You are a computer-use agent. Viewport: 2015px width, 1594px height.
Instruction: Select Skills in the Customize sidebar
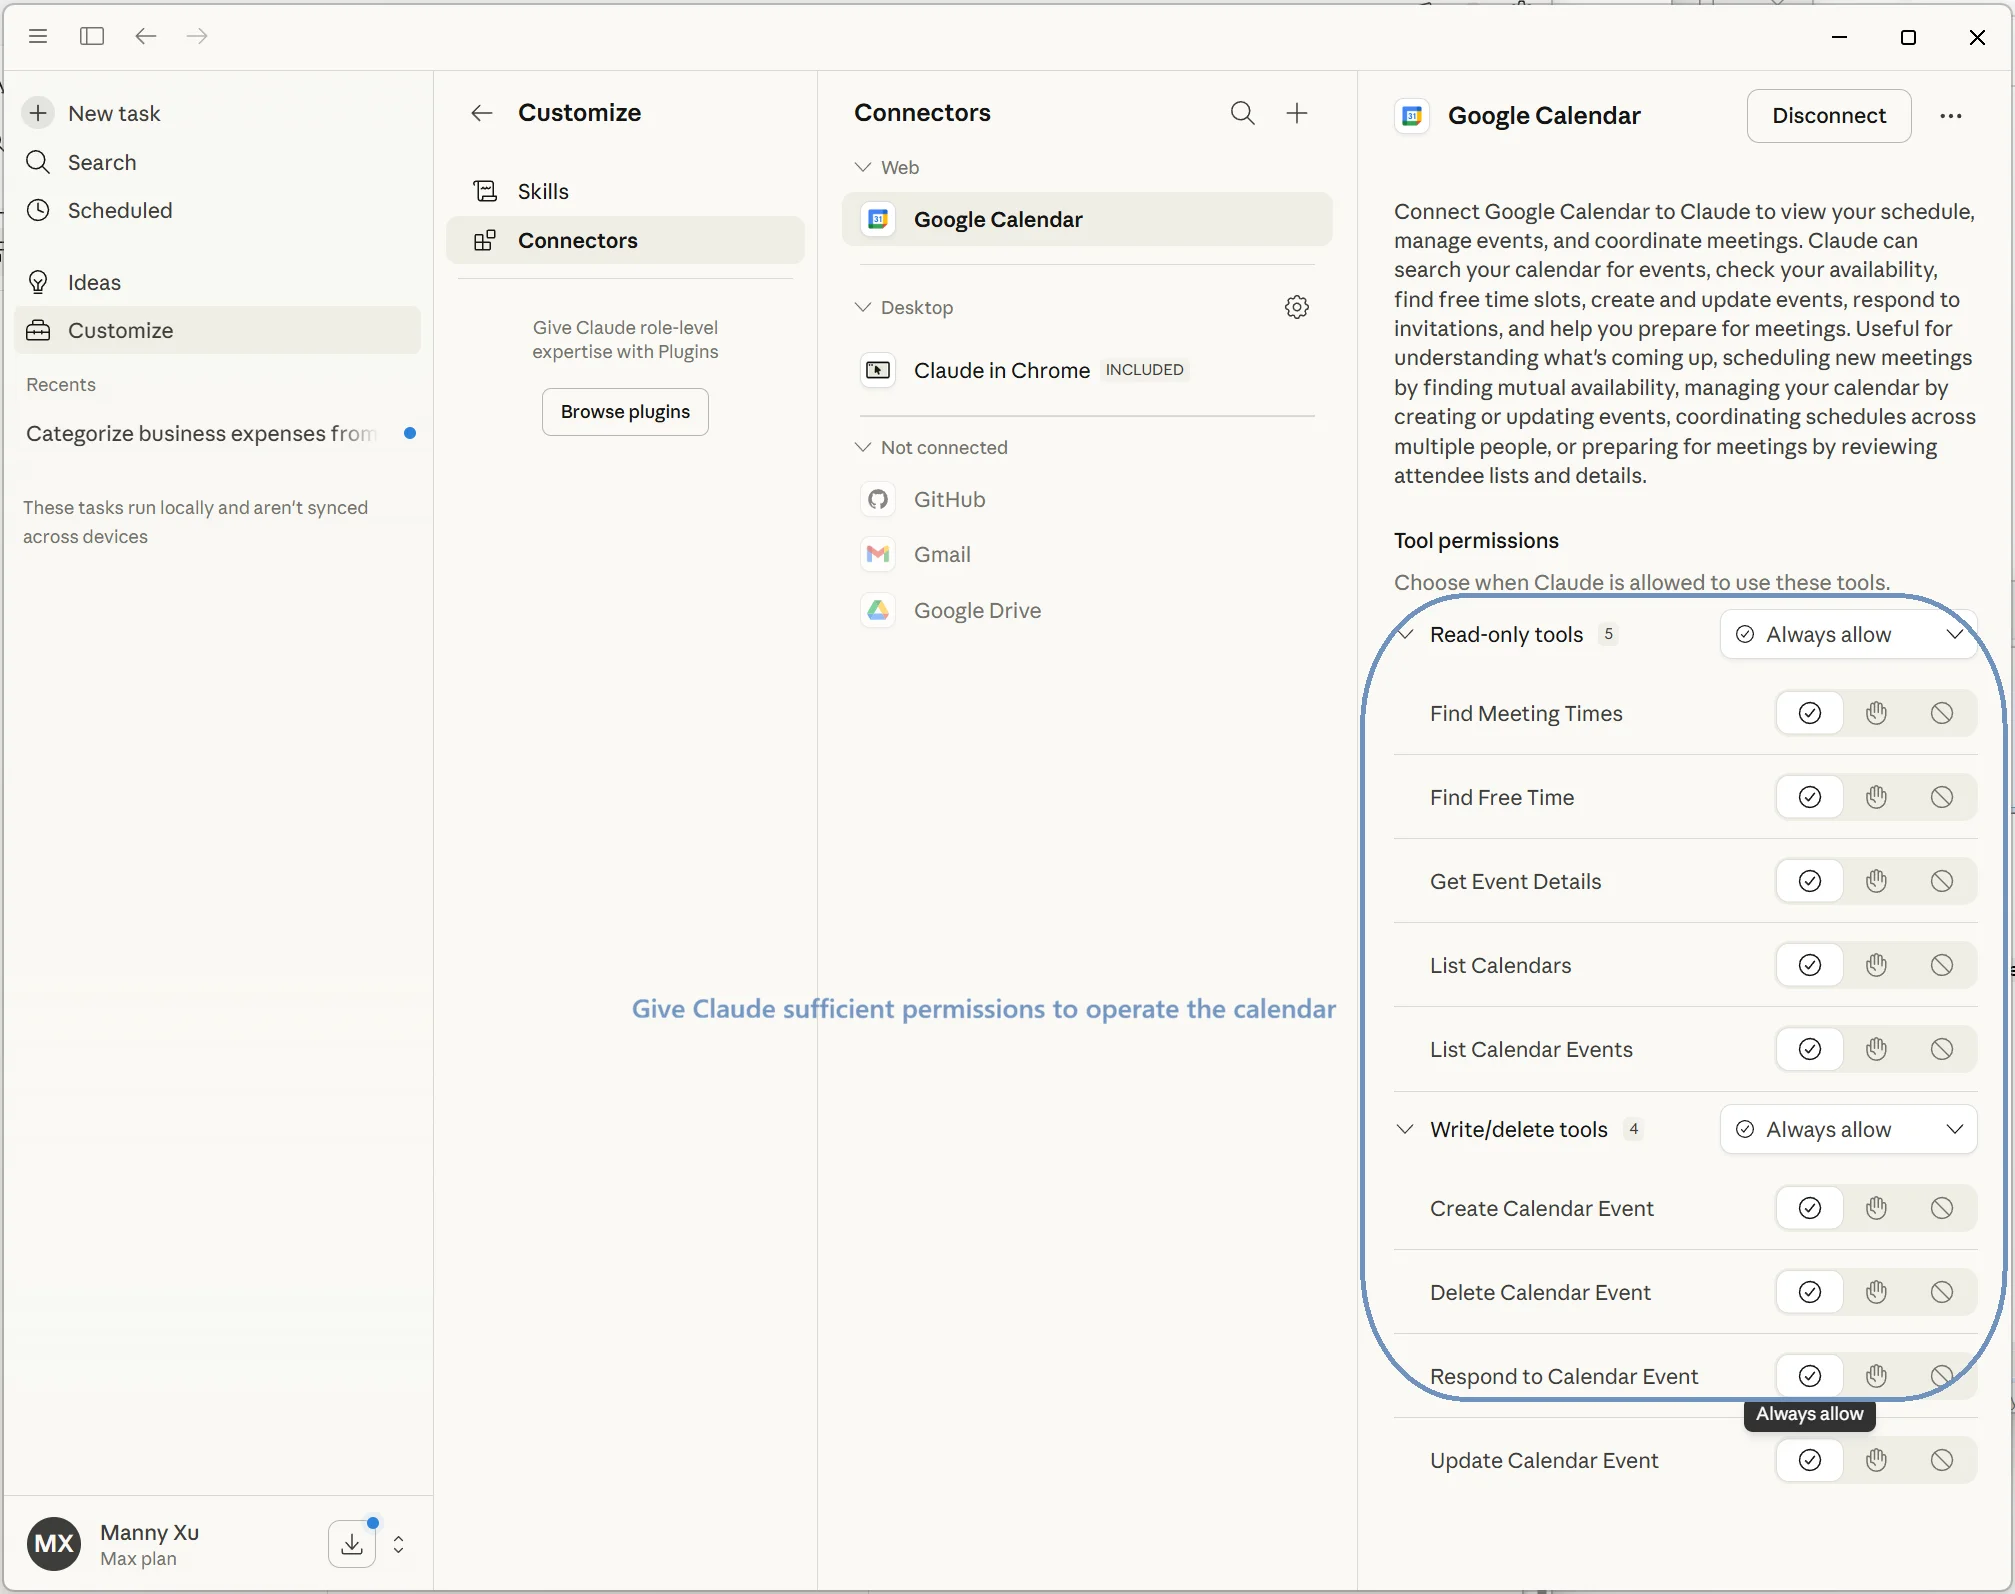pyautogui.click(x=543, y=190)
